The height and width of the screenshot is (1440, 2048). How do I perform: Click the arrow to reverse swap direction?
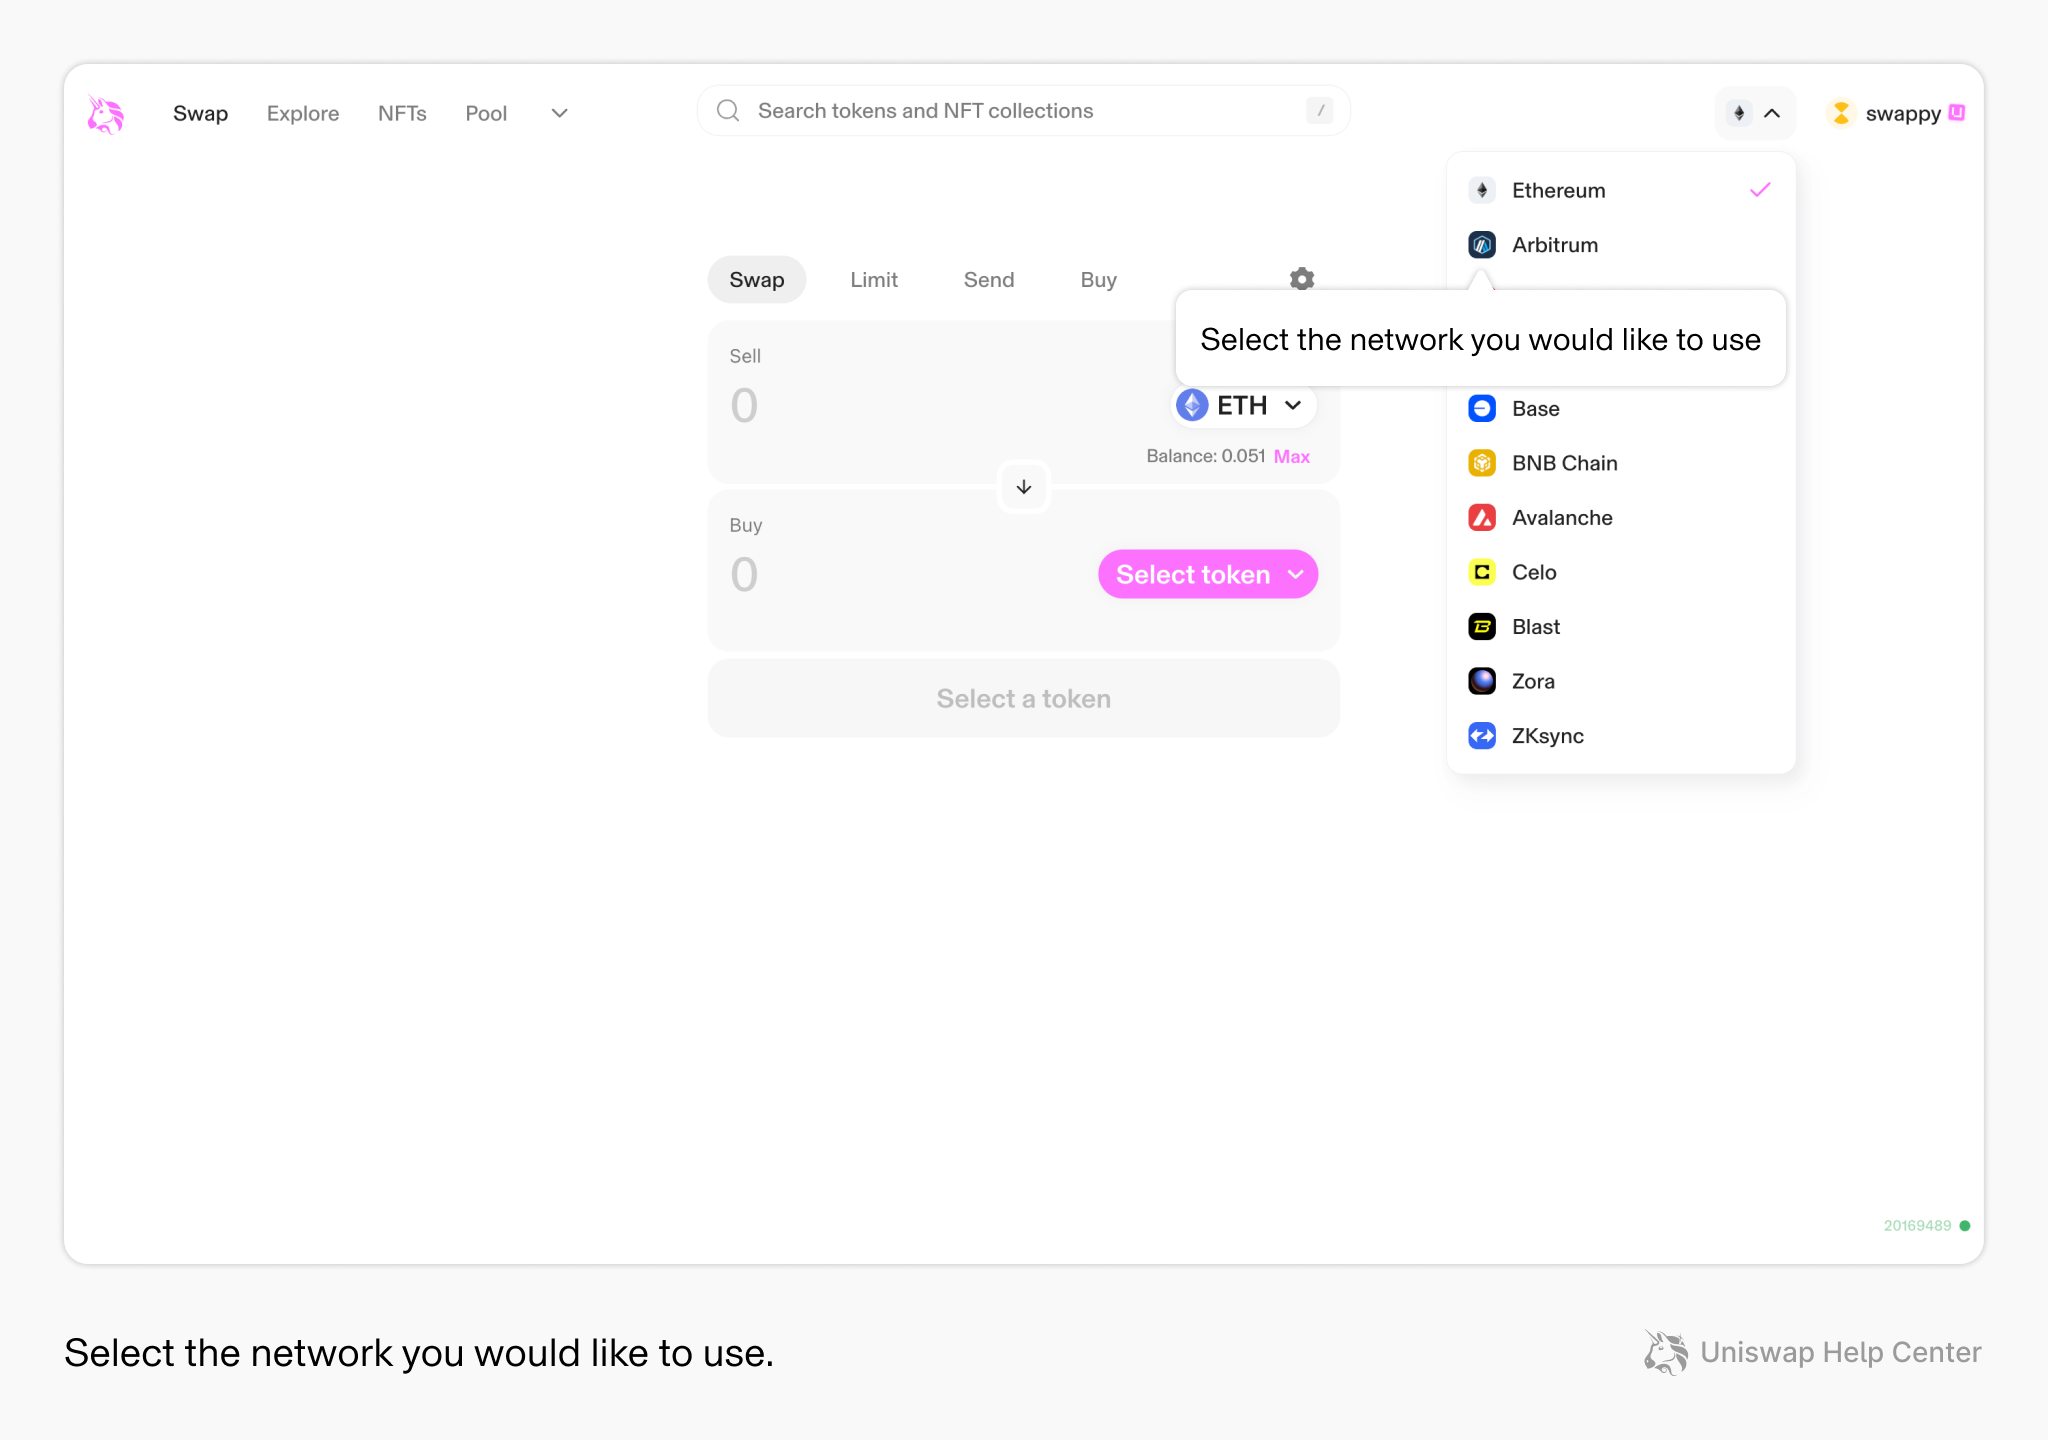click(1023, 487)
